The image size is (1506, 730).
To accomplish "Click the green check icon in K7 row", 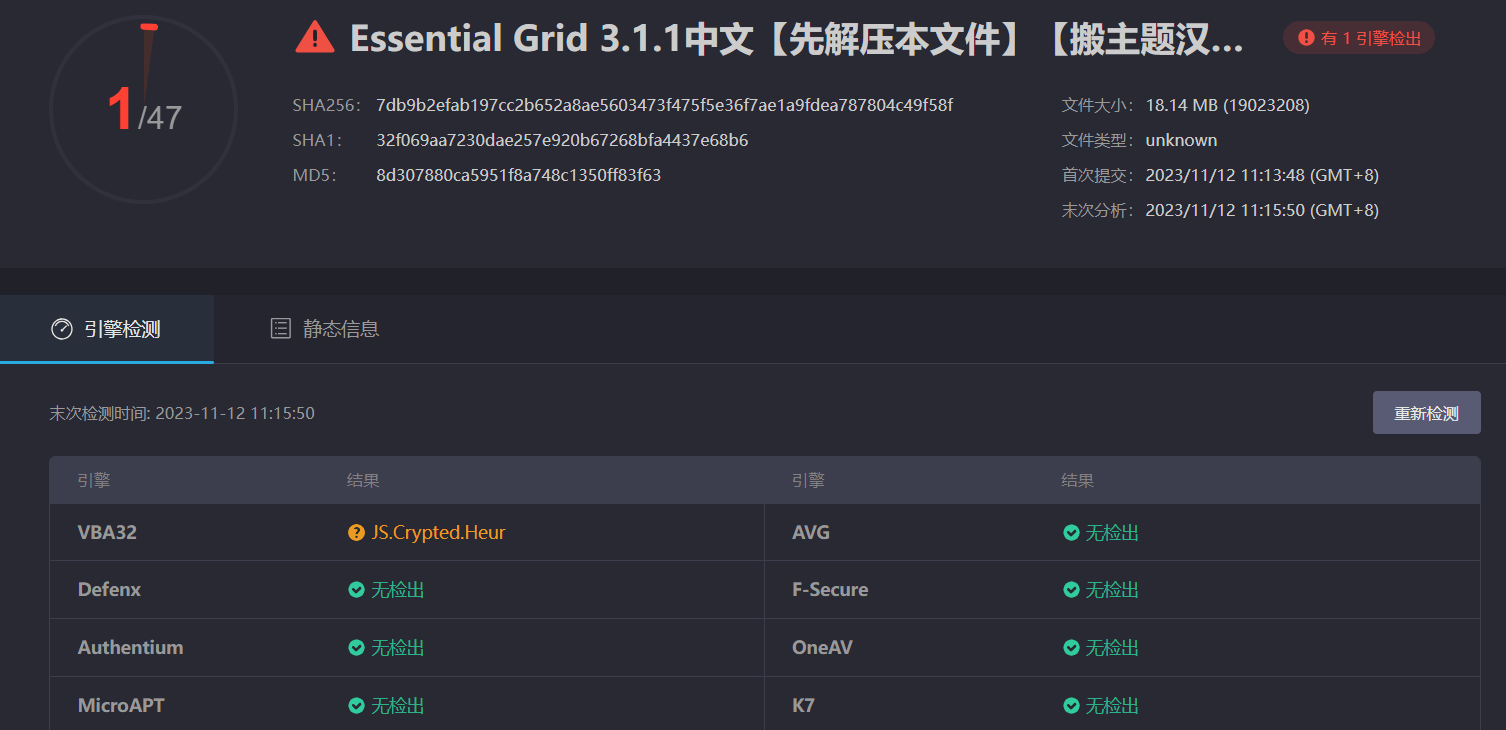I will [x=1071, y=706].
